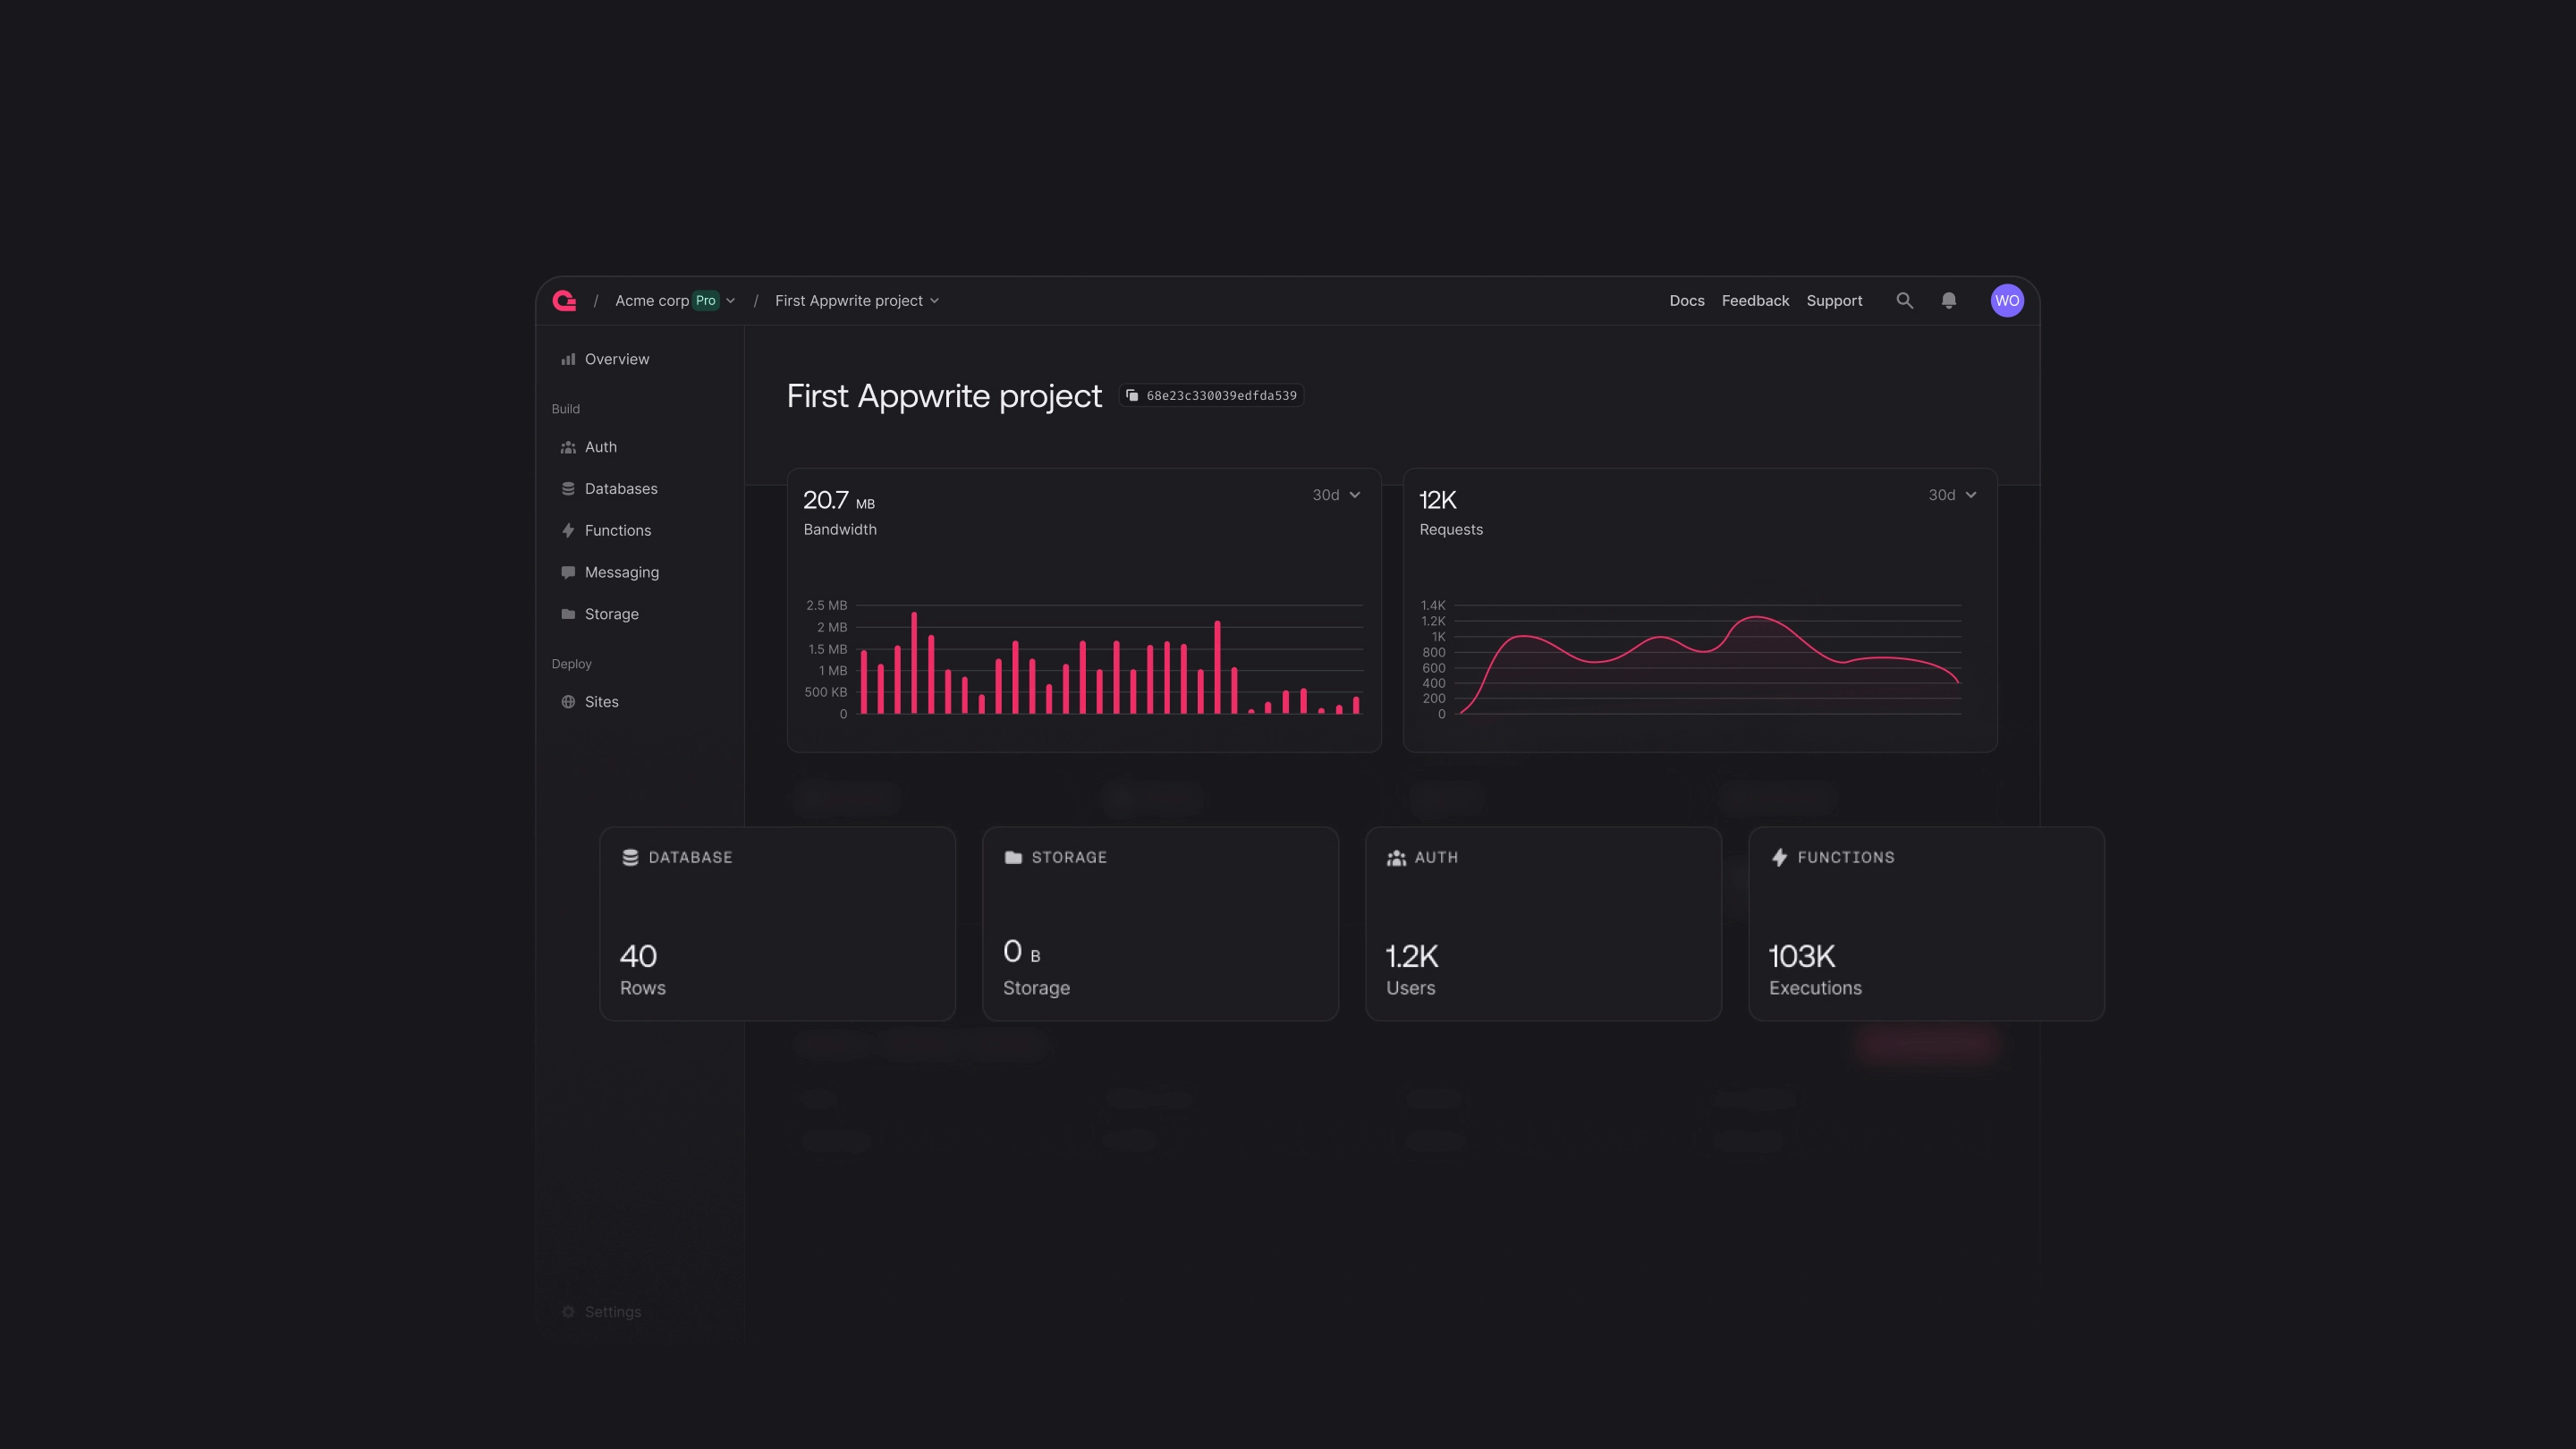
Task: Click the Functions card lightning icon
Action: point(1779,857)
